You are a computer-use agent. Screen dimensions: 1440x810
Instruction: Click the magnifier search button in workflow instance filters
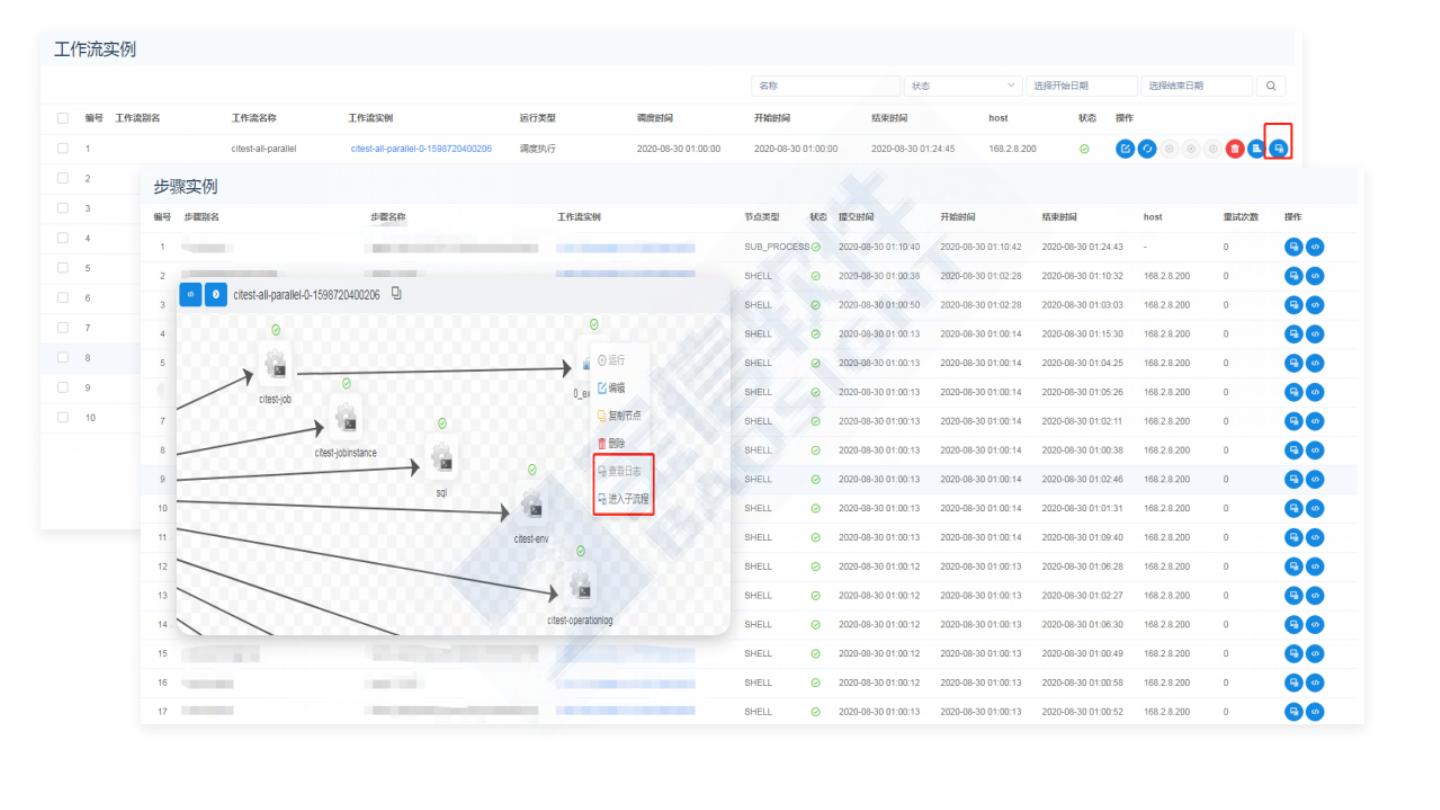click(1271, 86)
